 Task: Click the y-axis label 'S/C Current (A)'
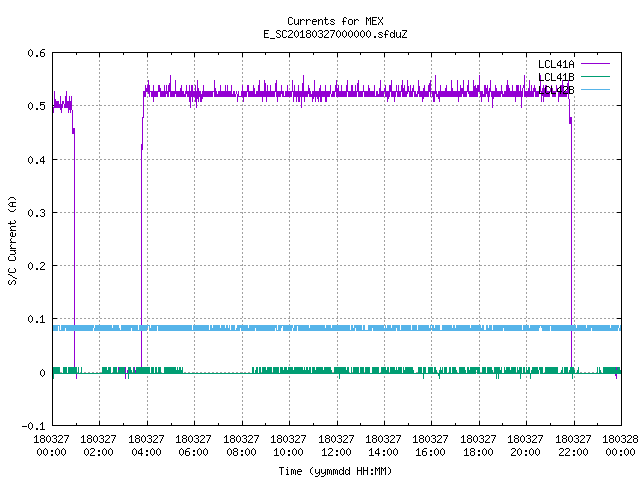pos(13,240)
